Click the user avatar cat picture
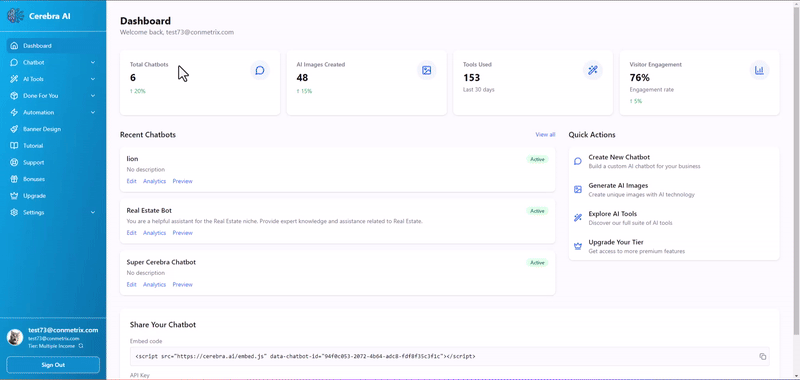Viewport: 800px width, 380px height. tap(15, 337)
